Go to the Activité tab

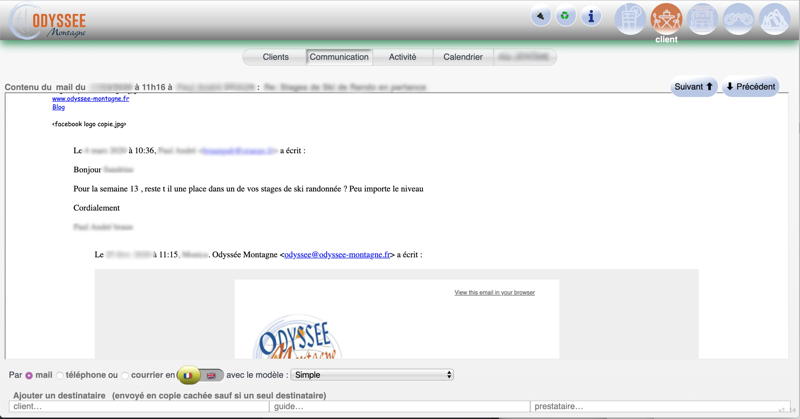[x=402, y=57]
